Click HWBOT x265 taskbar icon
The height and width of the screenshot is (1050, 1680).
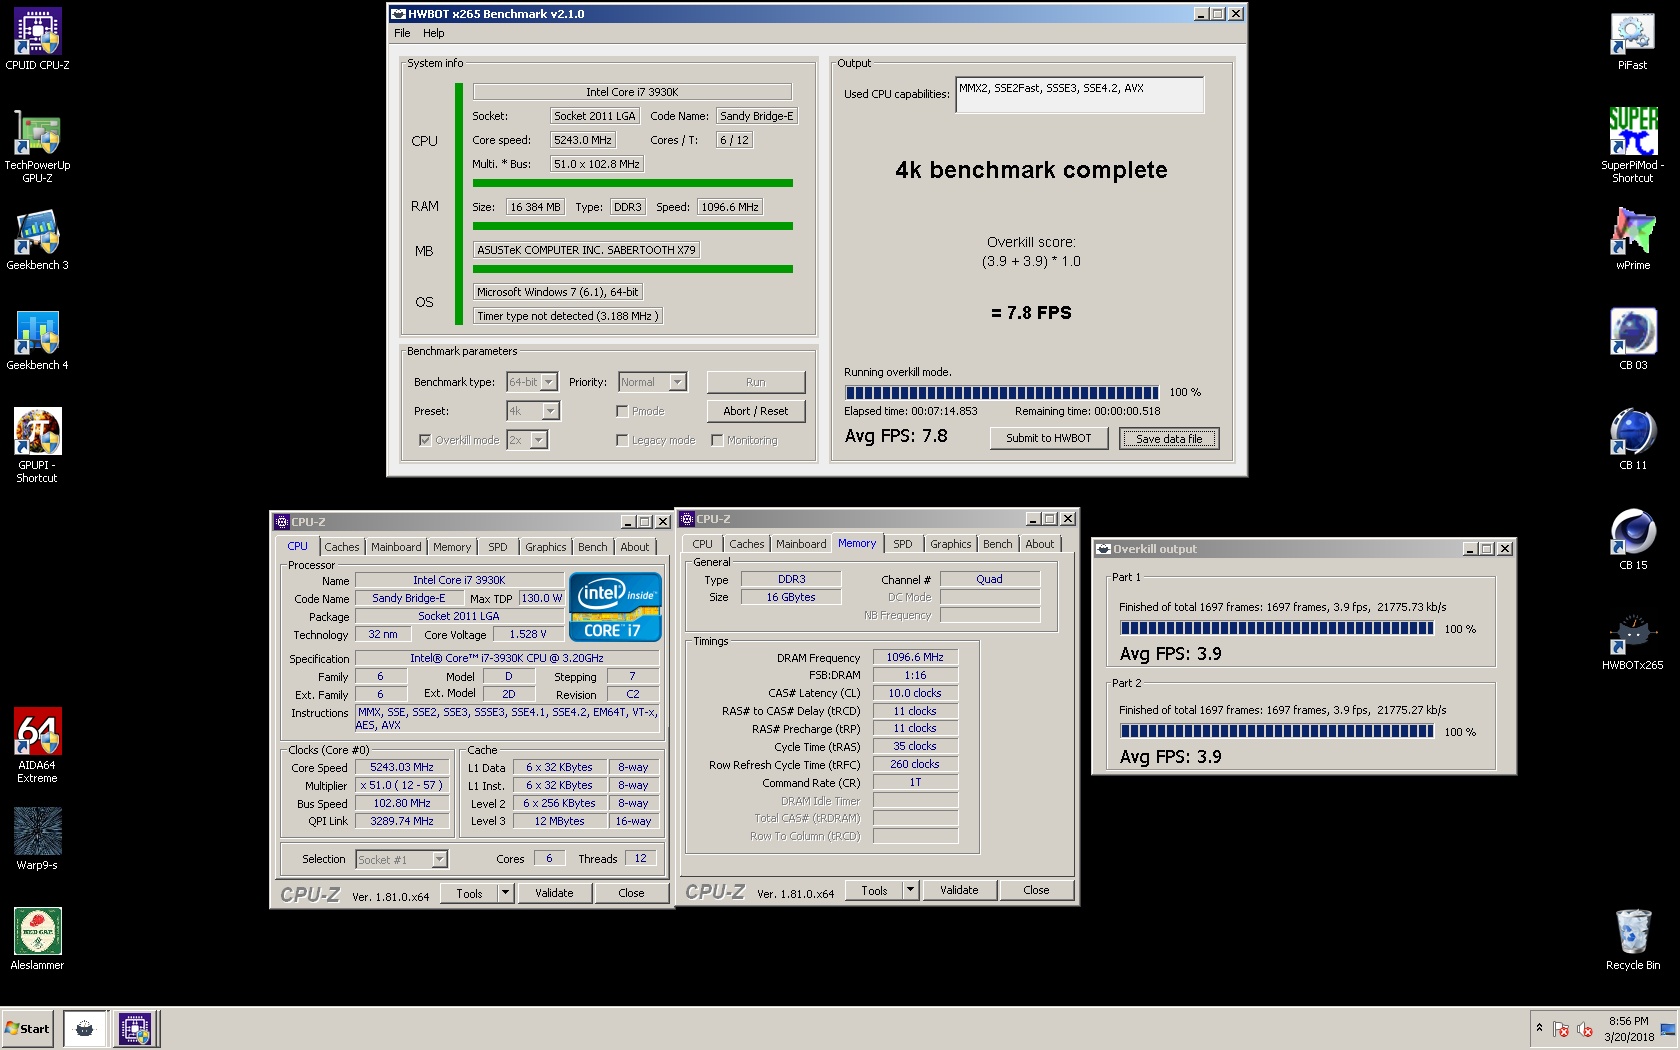[x=85, y=1028]
